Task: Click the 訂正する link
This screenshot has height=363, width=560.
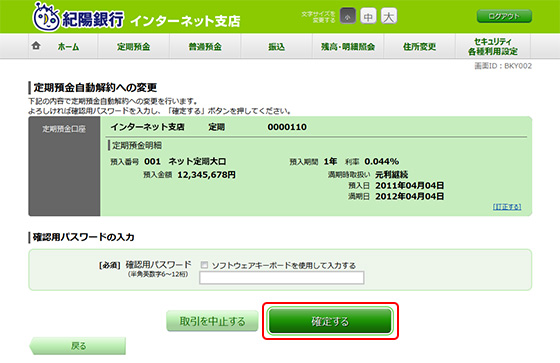Action: 507,207
